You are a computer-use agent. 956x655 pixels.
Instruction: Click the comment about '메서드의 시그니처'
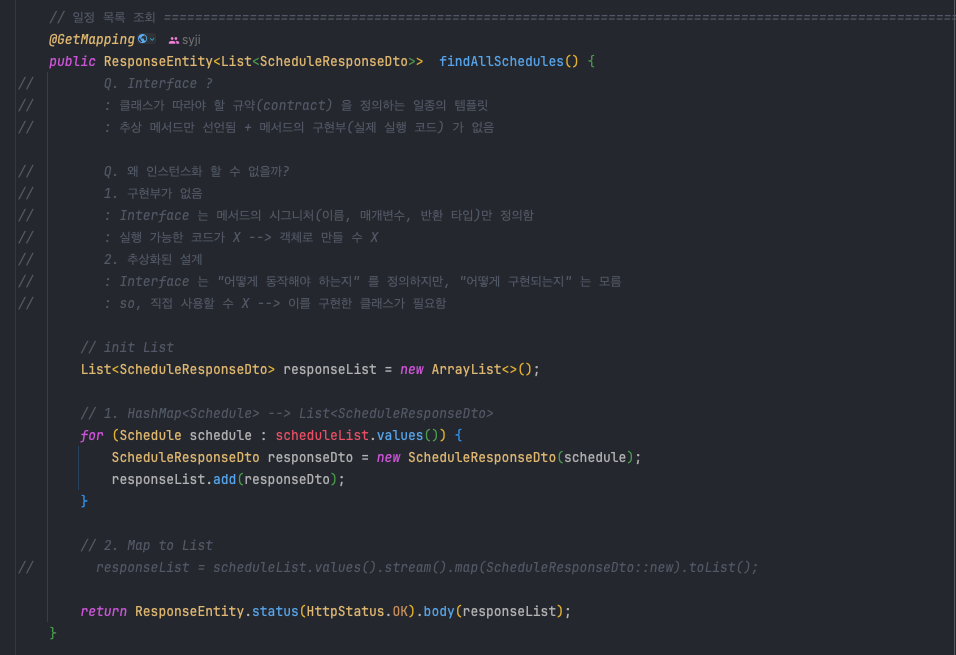click(x=318, y=215)
